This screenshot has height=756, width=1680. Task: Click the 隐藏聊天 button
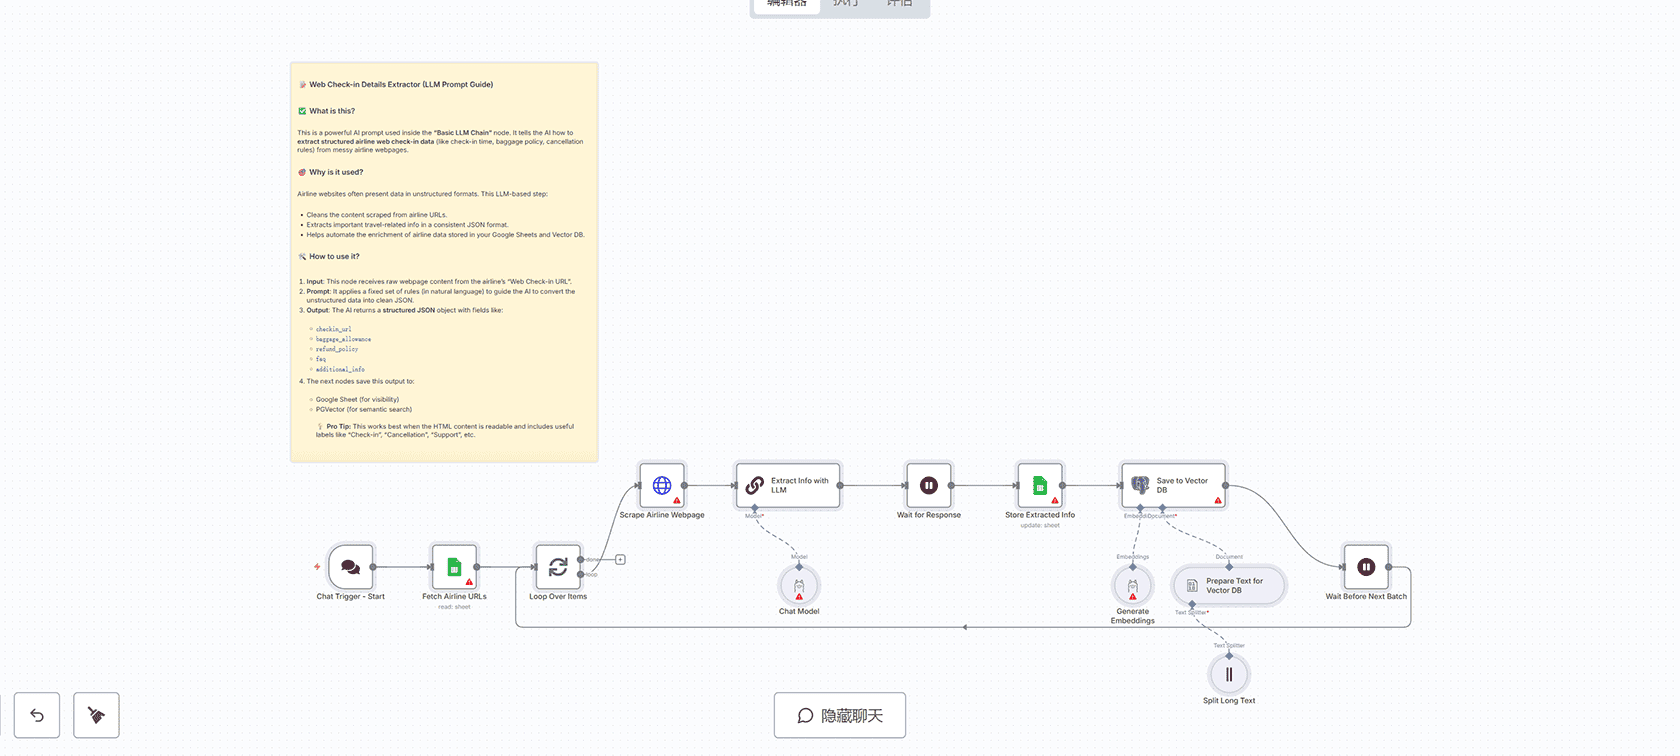pyautogui.click(x=840, y=716)
